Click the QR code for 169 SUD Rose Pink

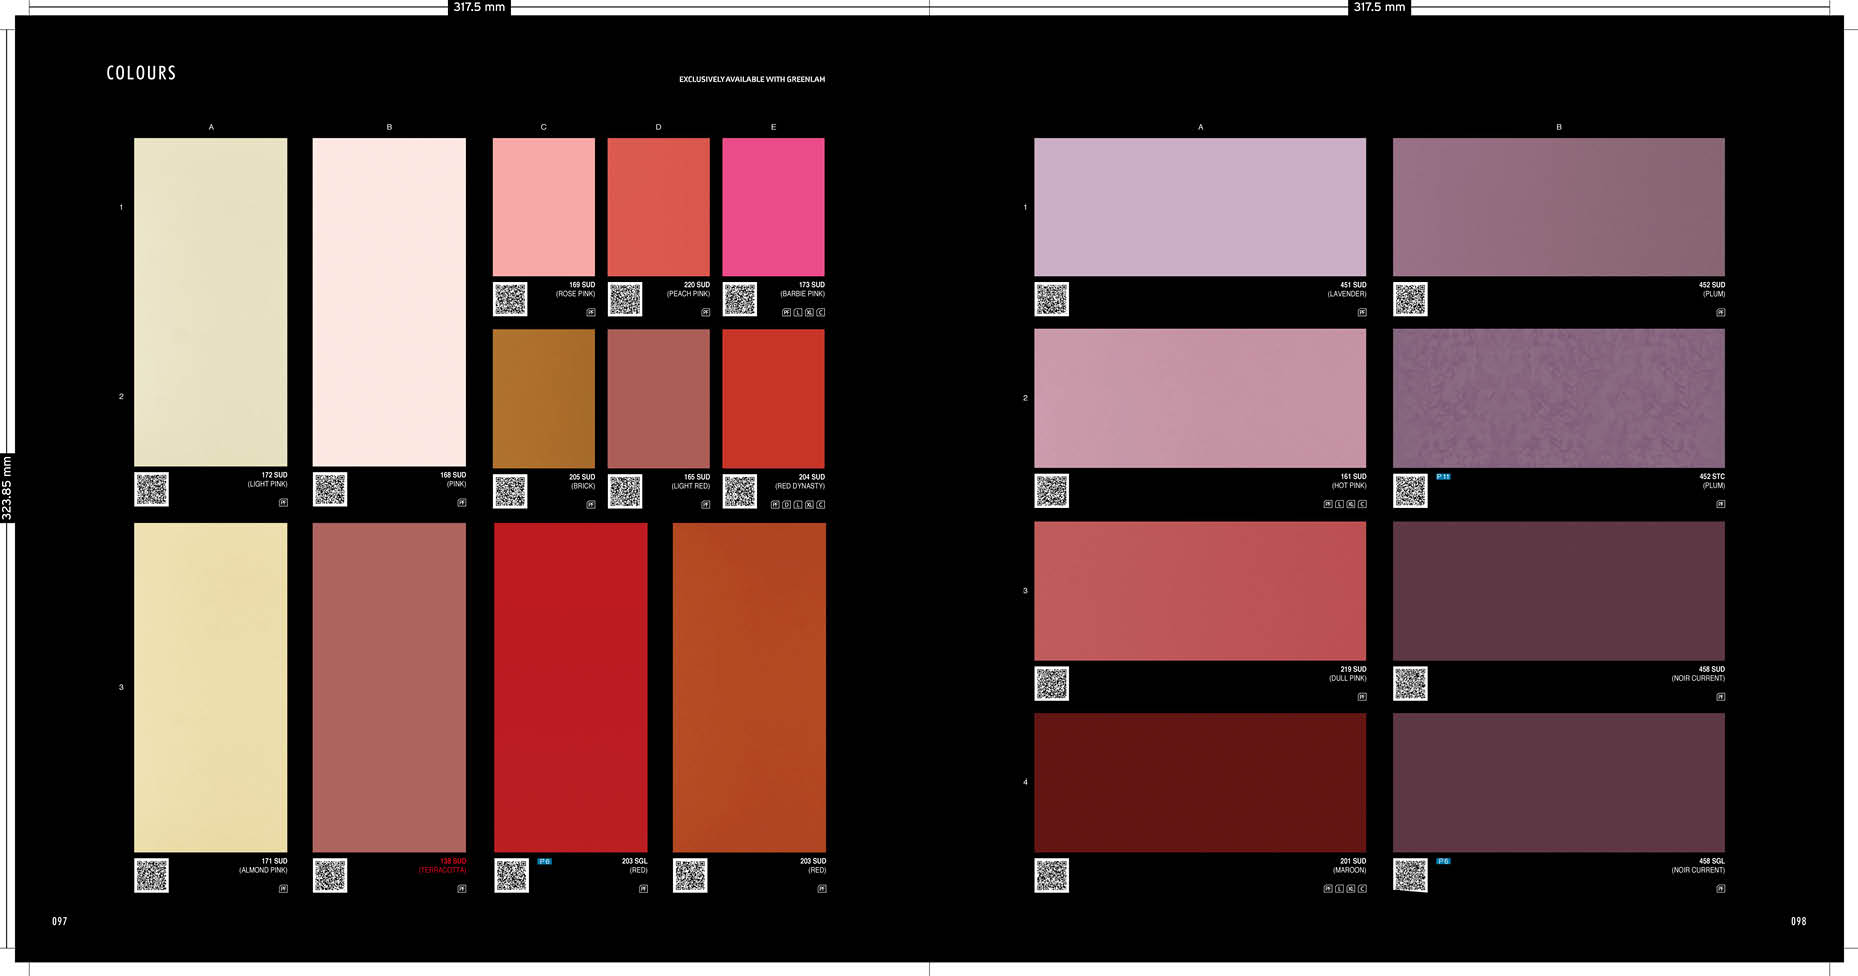(510, 299)
